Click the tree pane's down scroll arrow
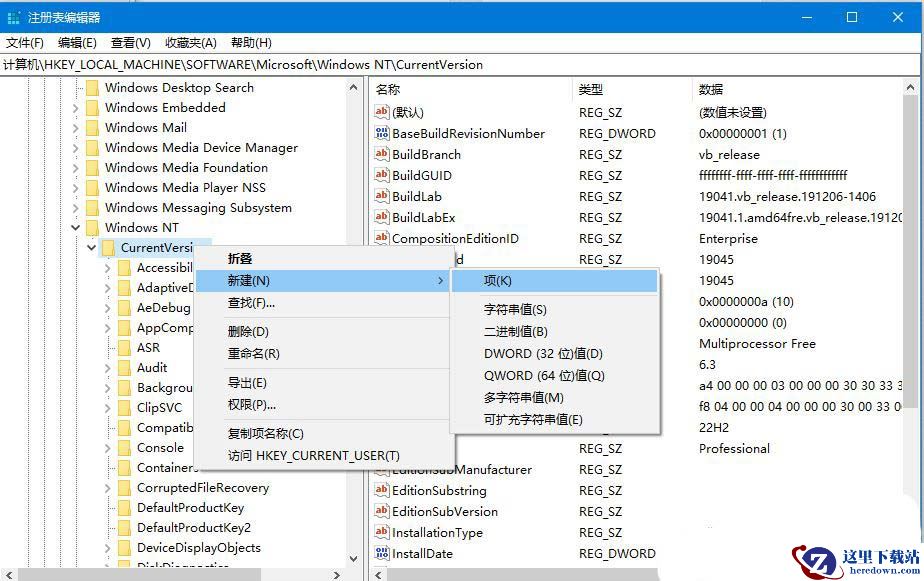 point(354,558)
